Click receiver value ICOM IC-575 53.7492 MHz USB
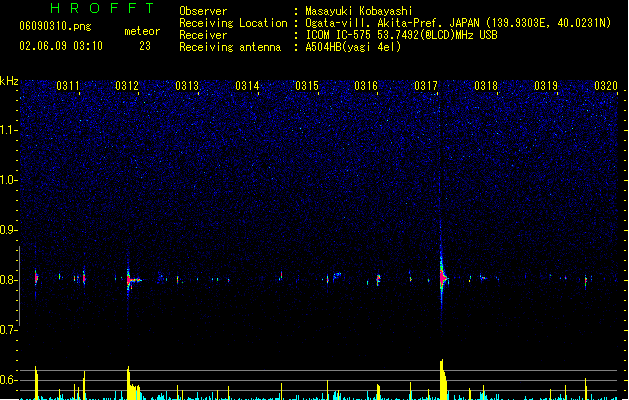 (402, 35)
